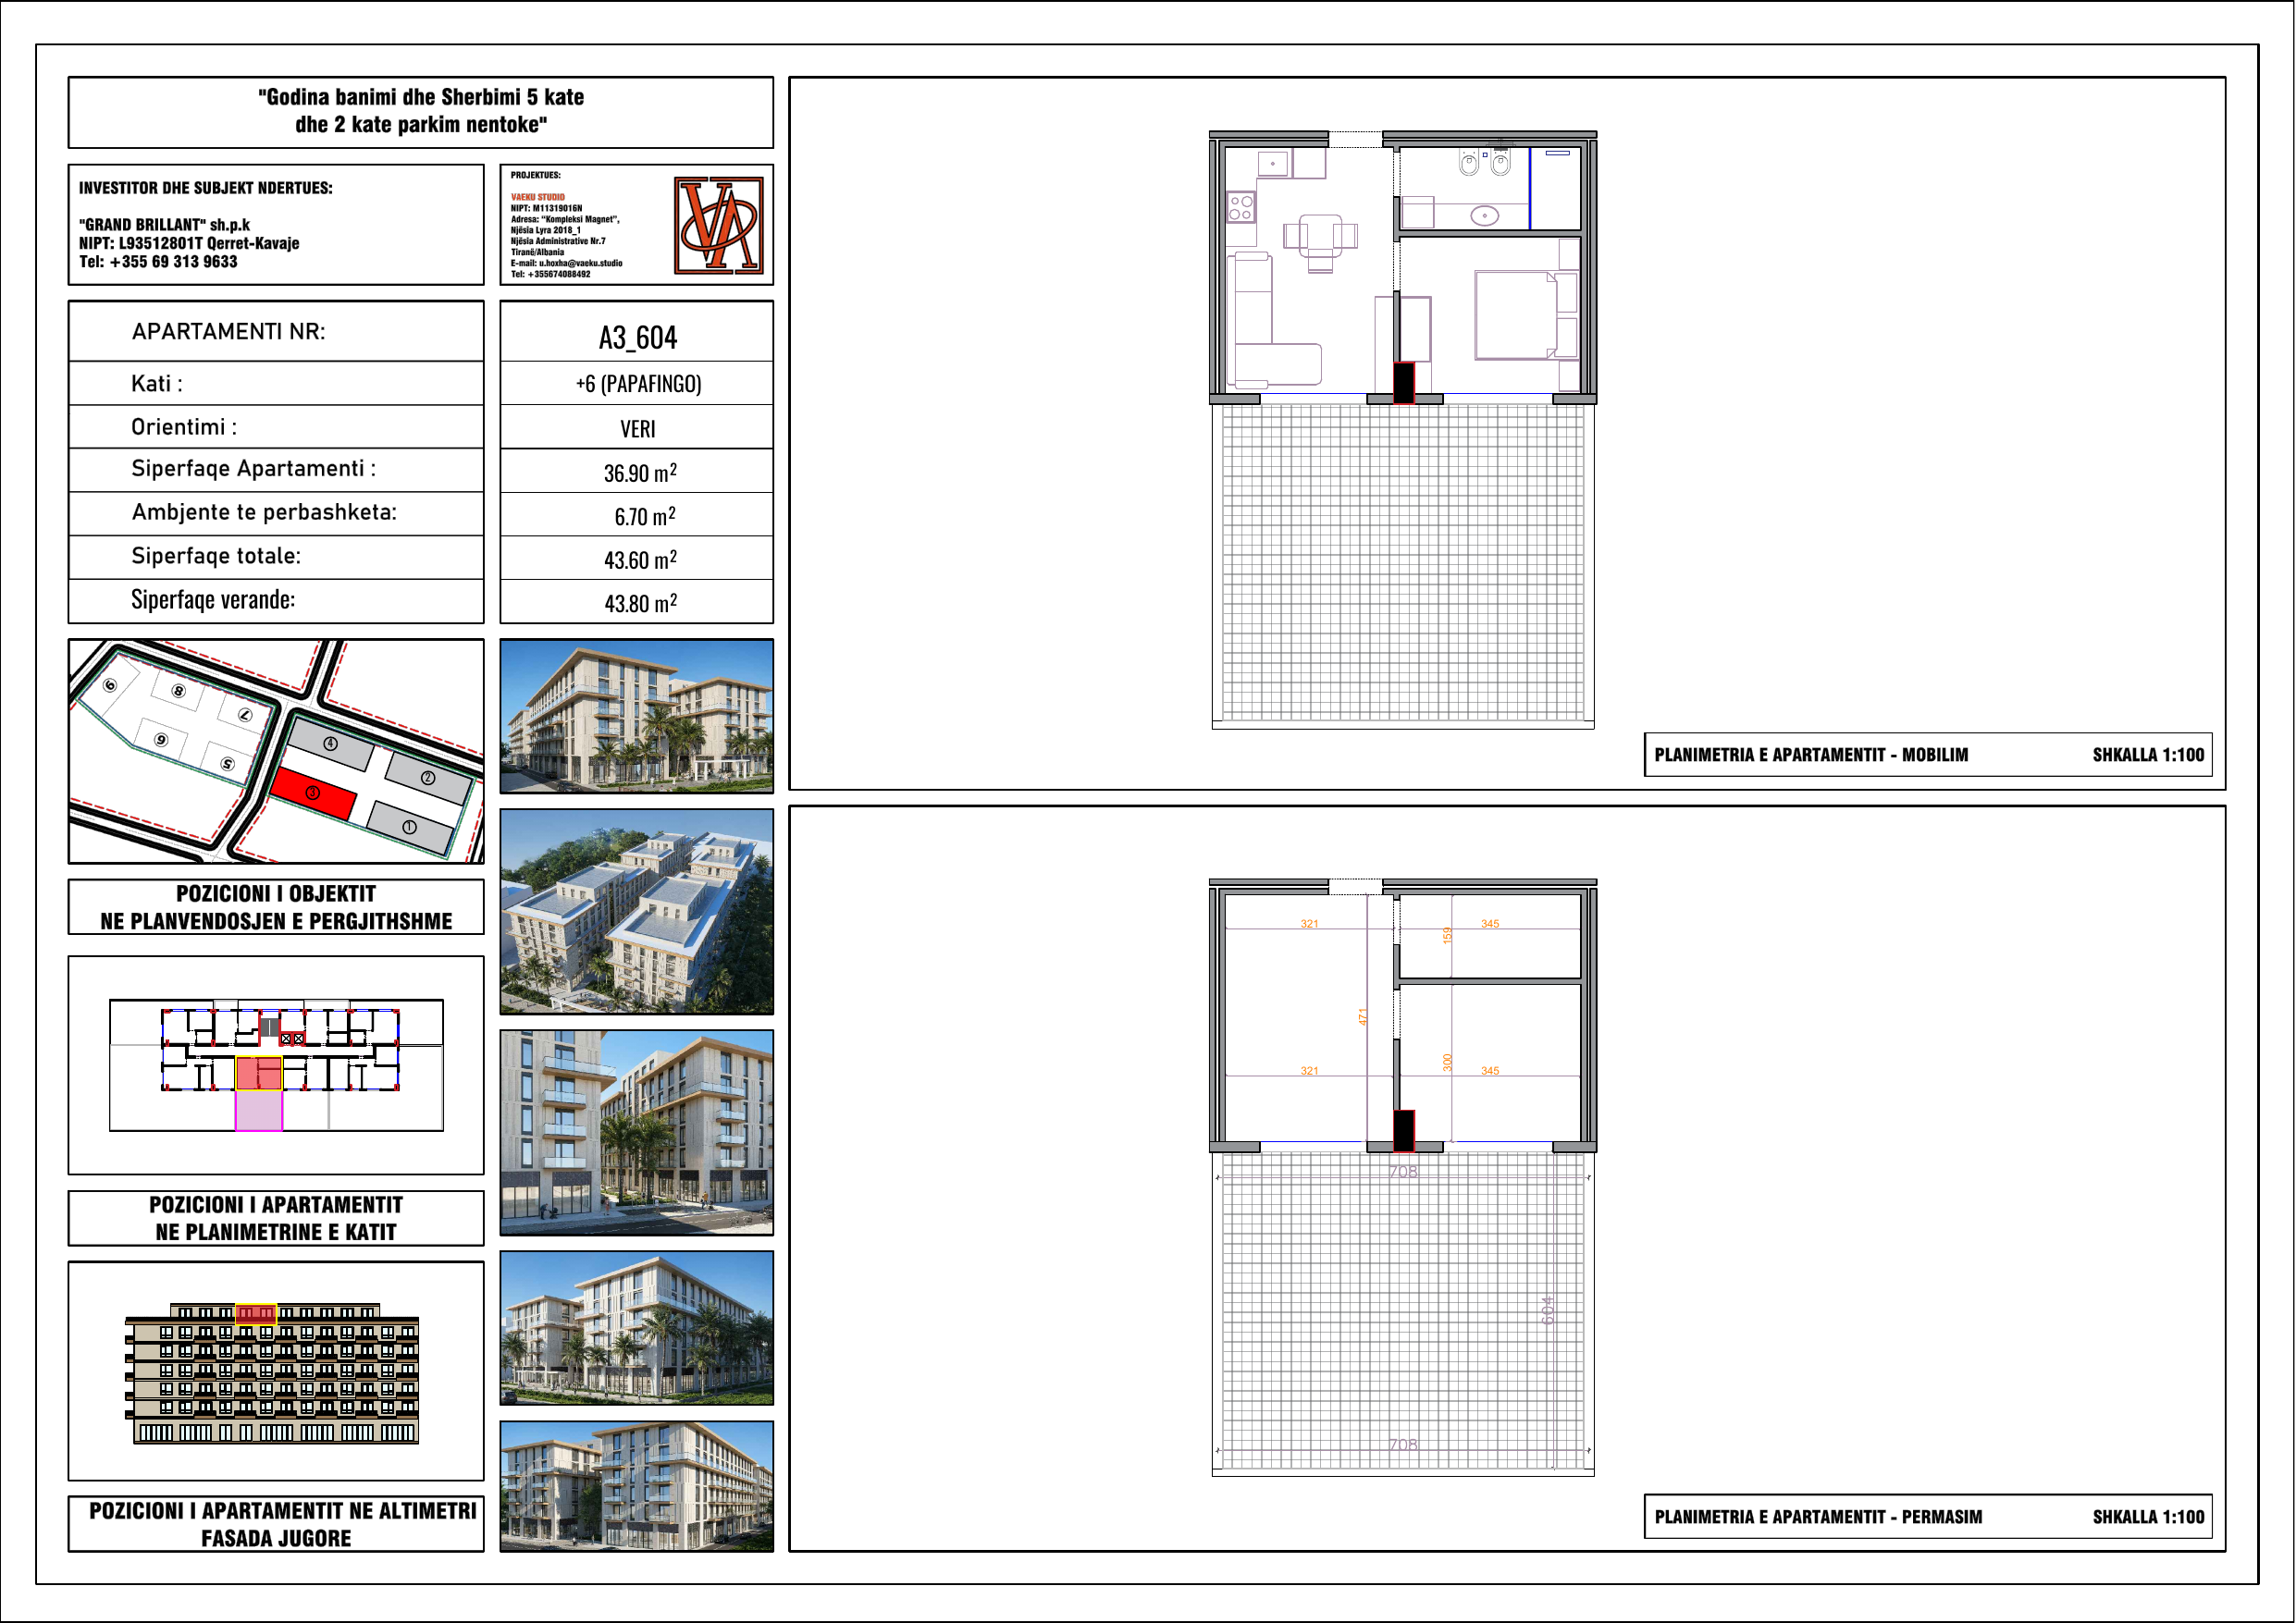Click POZICIONI I OBJEKTIT caption
Viewport: 2296px width, 1623px height.
276,908
